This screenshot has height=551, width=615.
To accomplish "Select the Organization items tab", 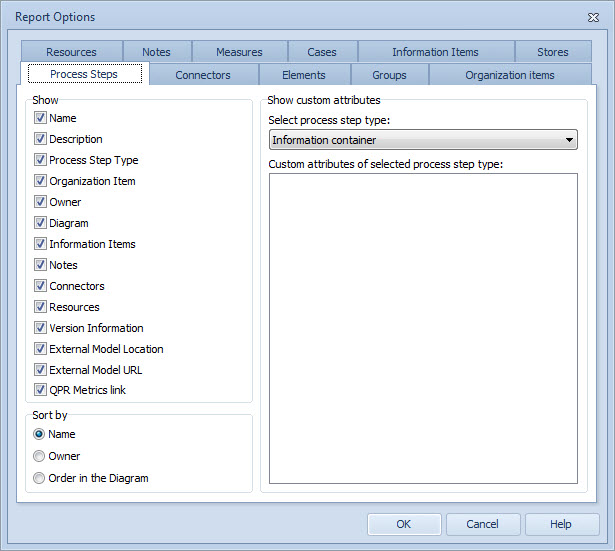I will 509,75.
